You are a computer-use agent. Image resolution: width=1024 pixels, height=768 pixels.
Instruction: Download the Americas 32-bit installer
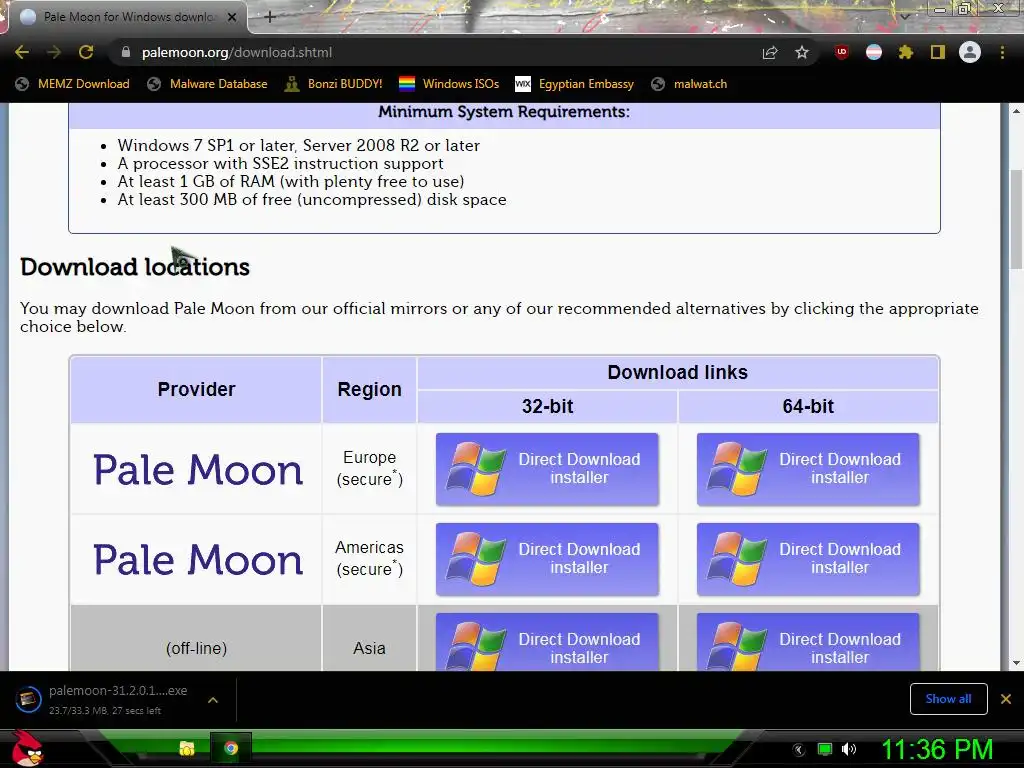click(x=547, y=559)
